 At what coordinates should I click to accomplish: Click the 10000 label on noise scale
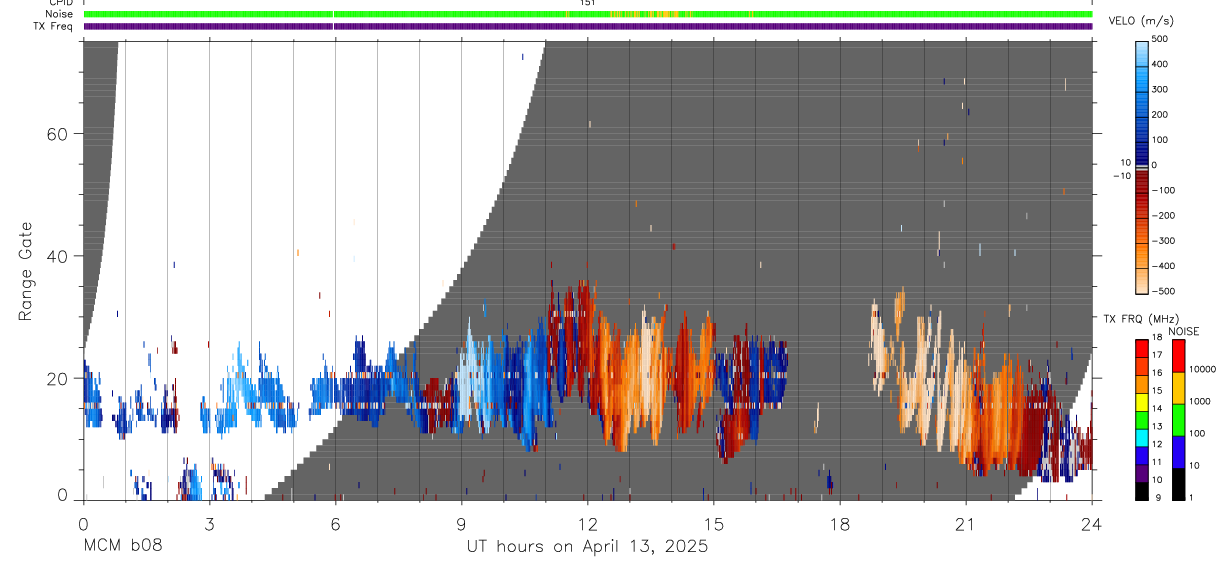coord(1203,369)
